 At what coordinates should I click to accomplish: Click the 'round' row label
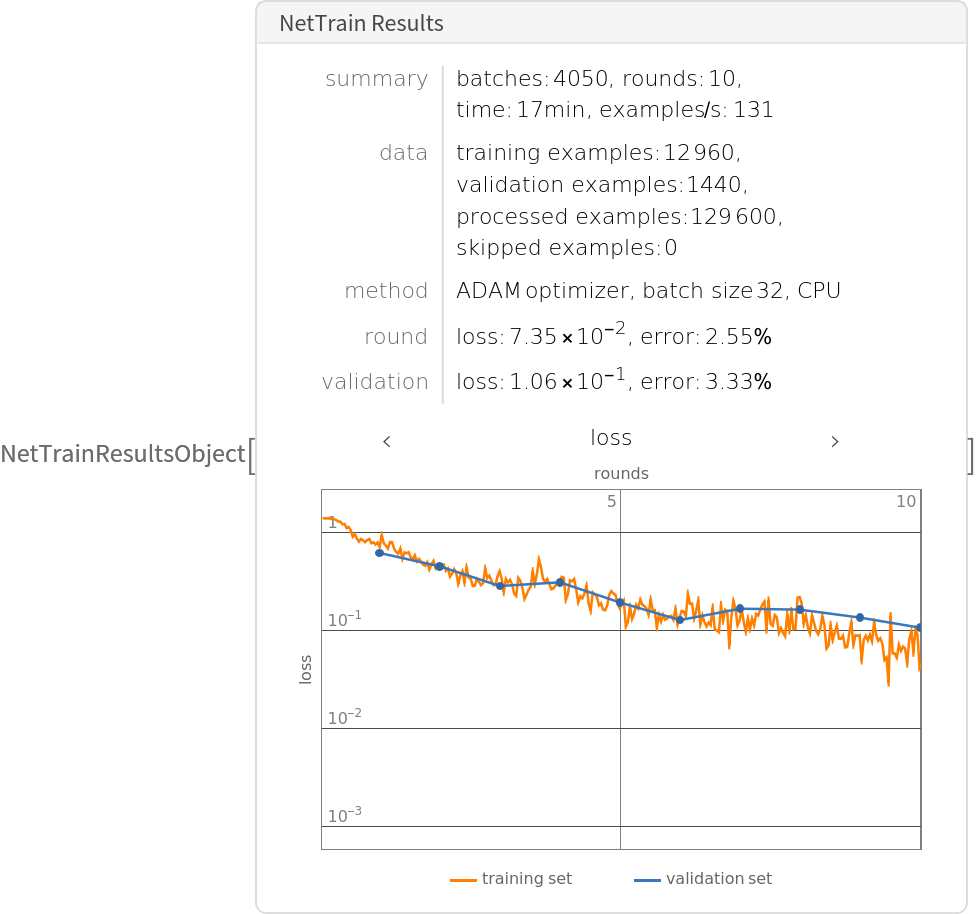(x=396, y=337)
